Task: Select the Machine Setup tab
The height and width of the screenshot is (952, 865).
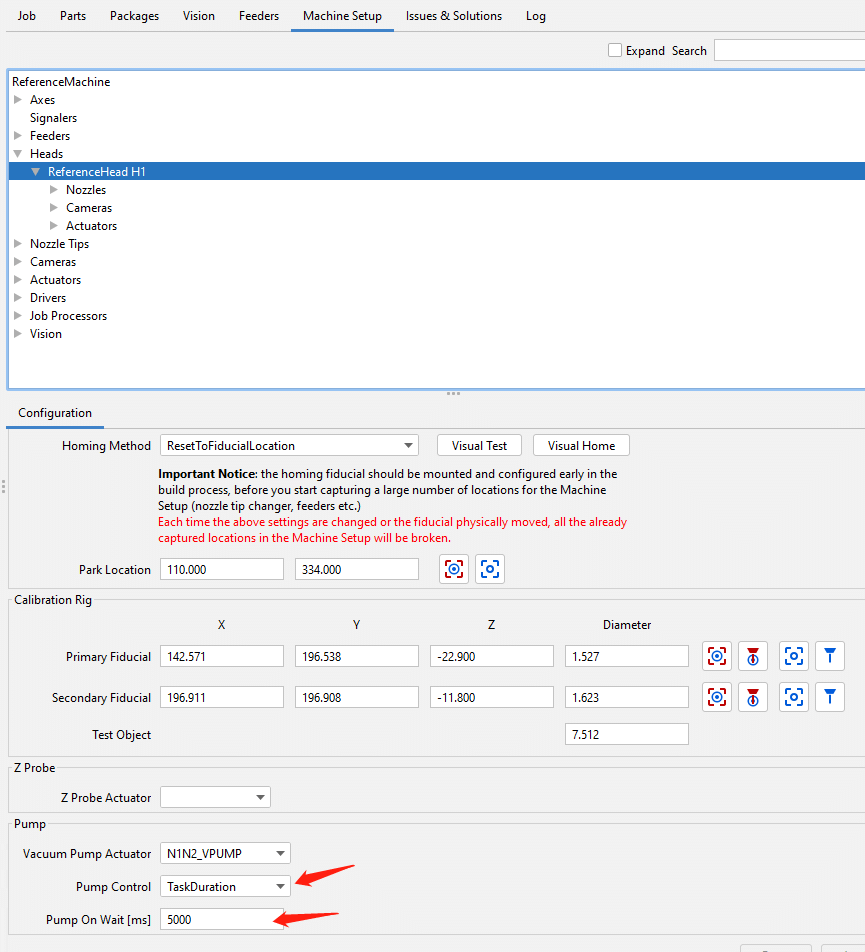Action: (x=342, y=16)
